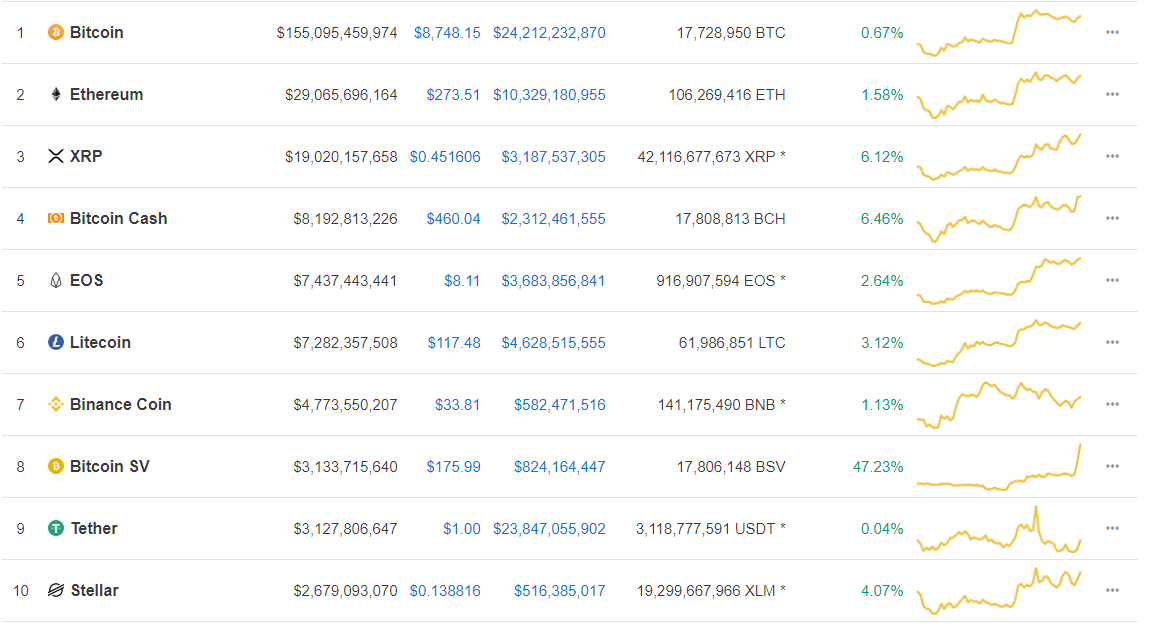Screen dimensions: 1154x625
Task: Click Ethereum volume $10,329,180,955
Action: [549, 95]
